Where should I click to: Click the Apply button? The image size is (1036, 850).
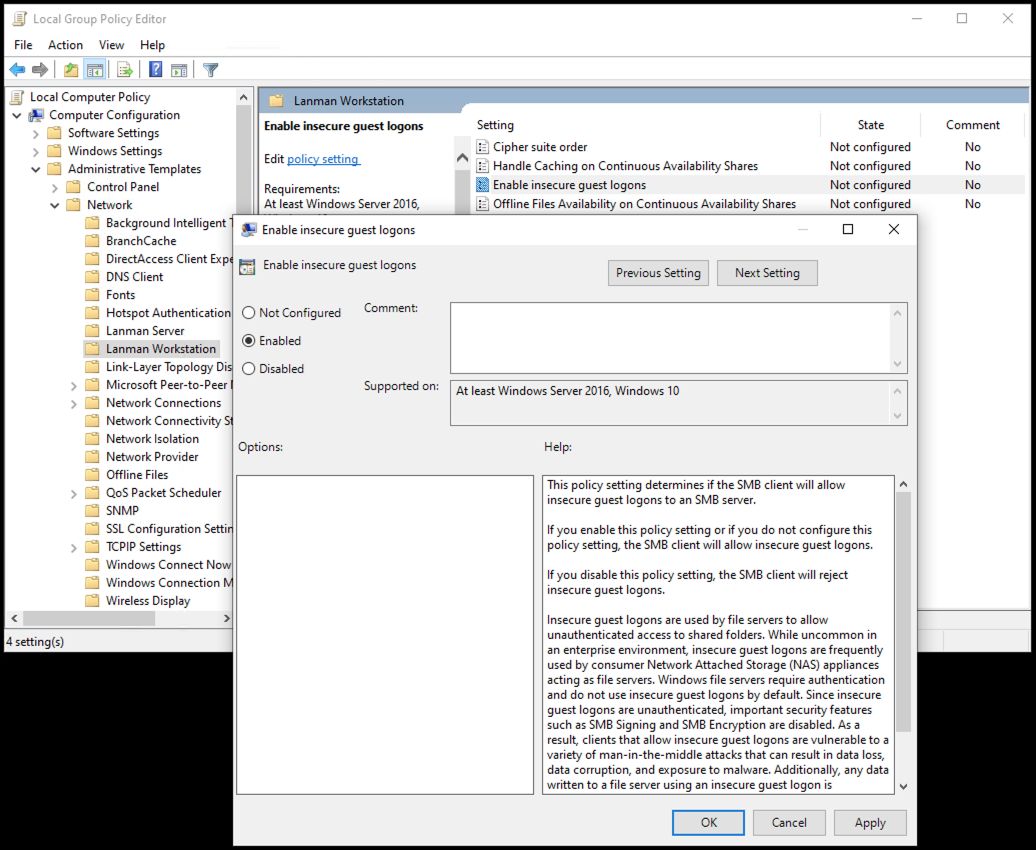coord(870,822)
